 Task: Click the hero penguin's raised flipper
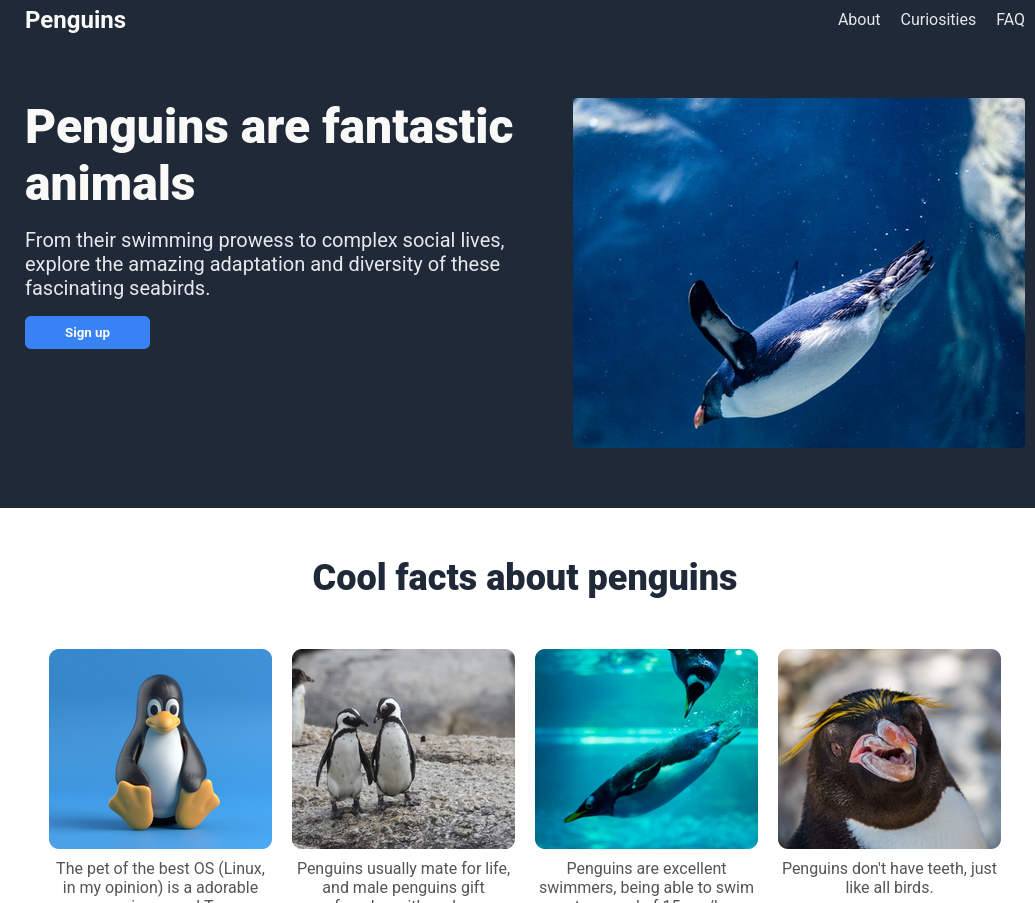[719, 322]
